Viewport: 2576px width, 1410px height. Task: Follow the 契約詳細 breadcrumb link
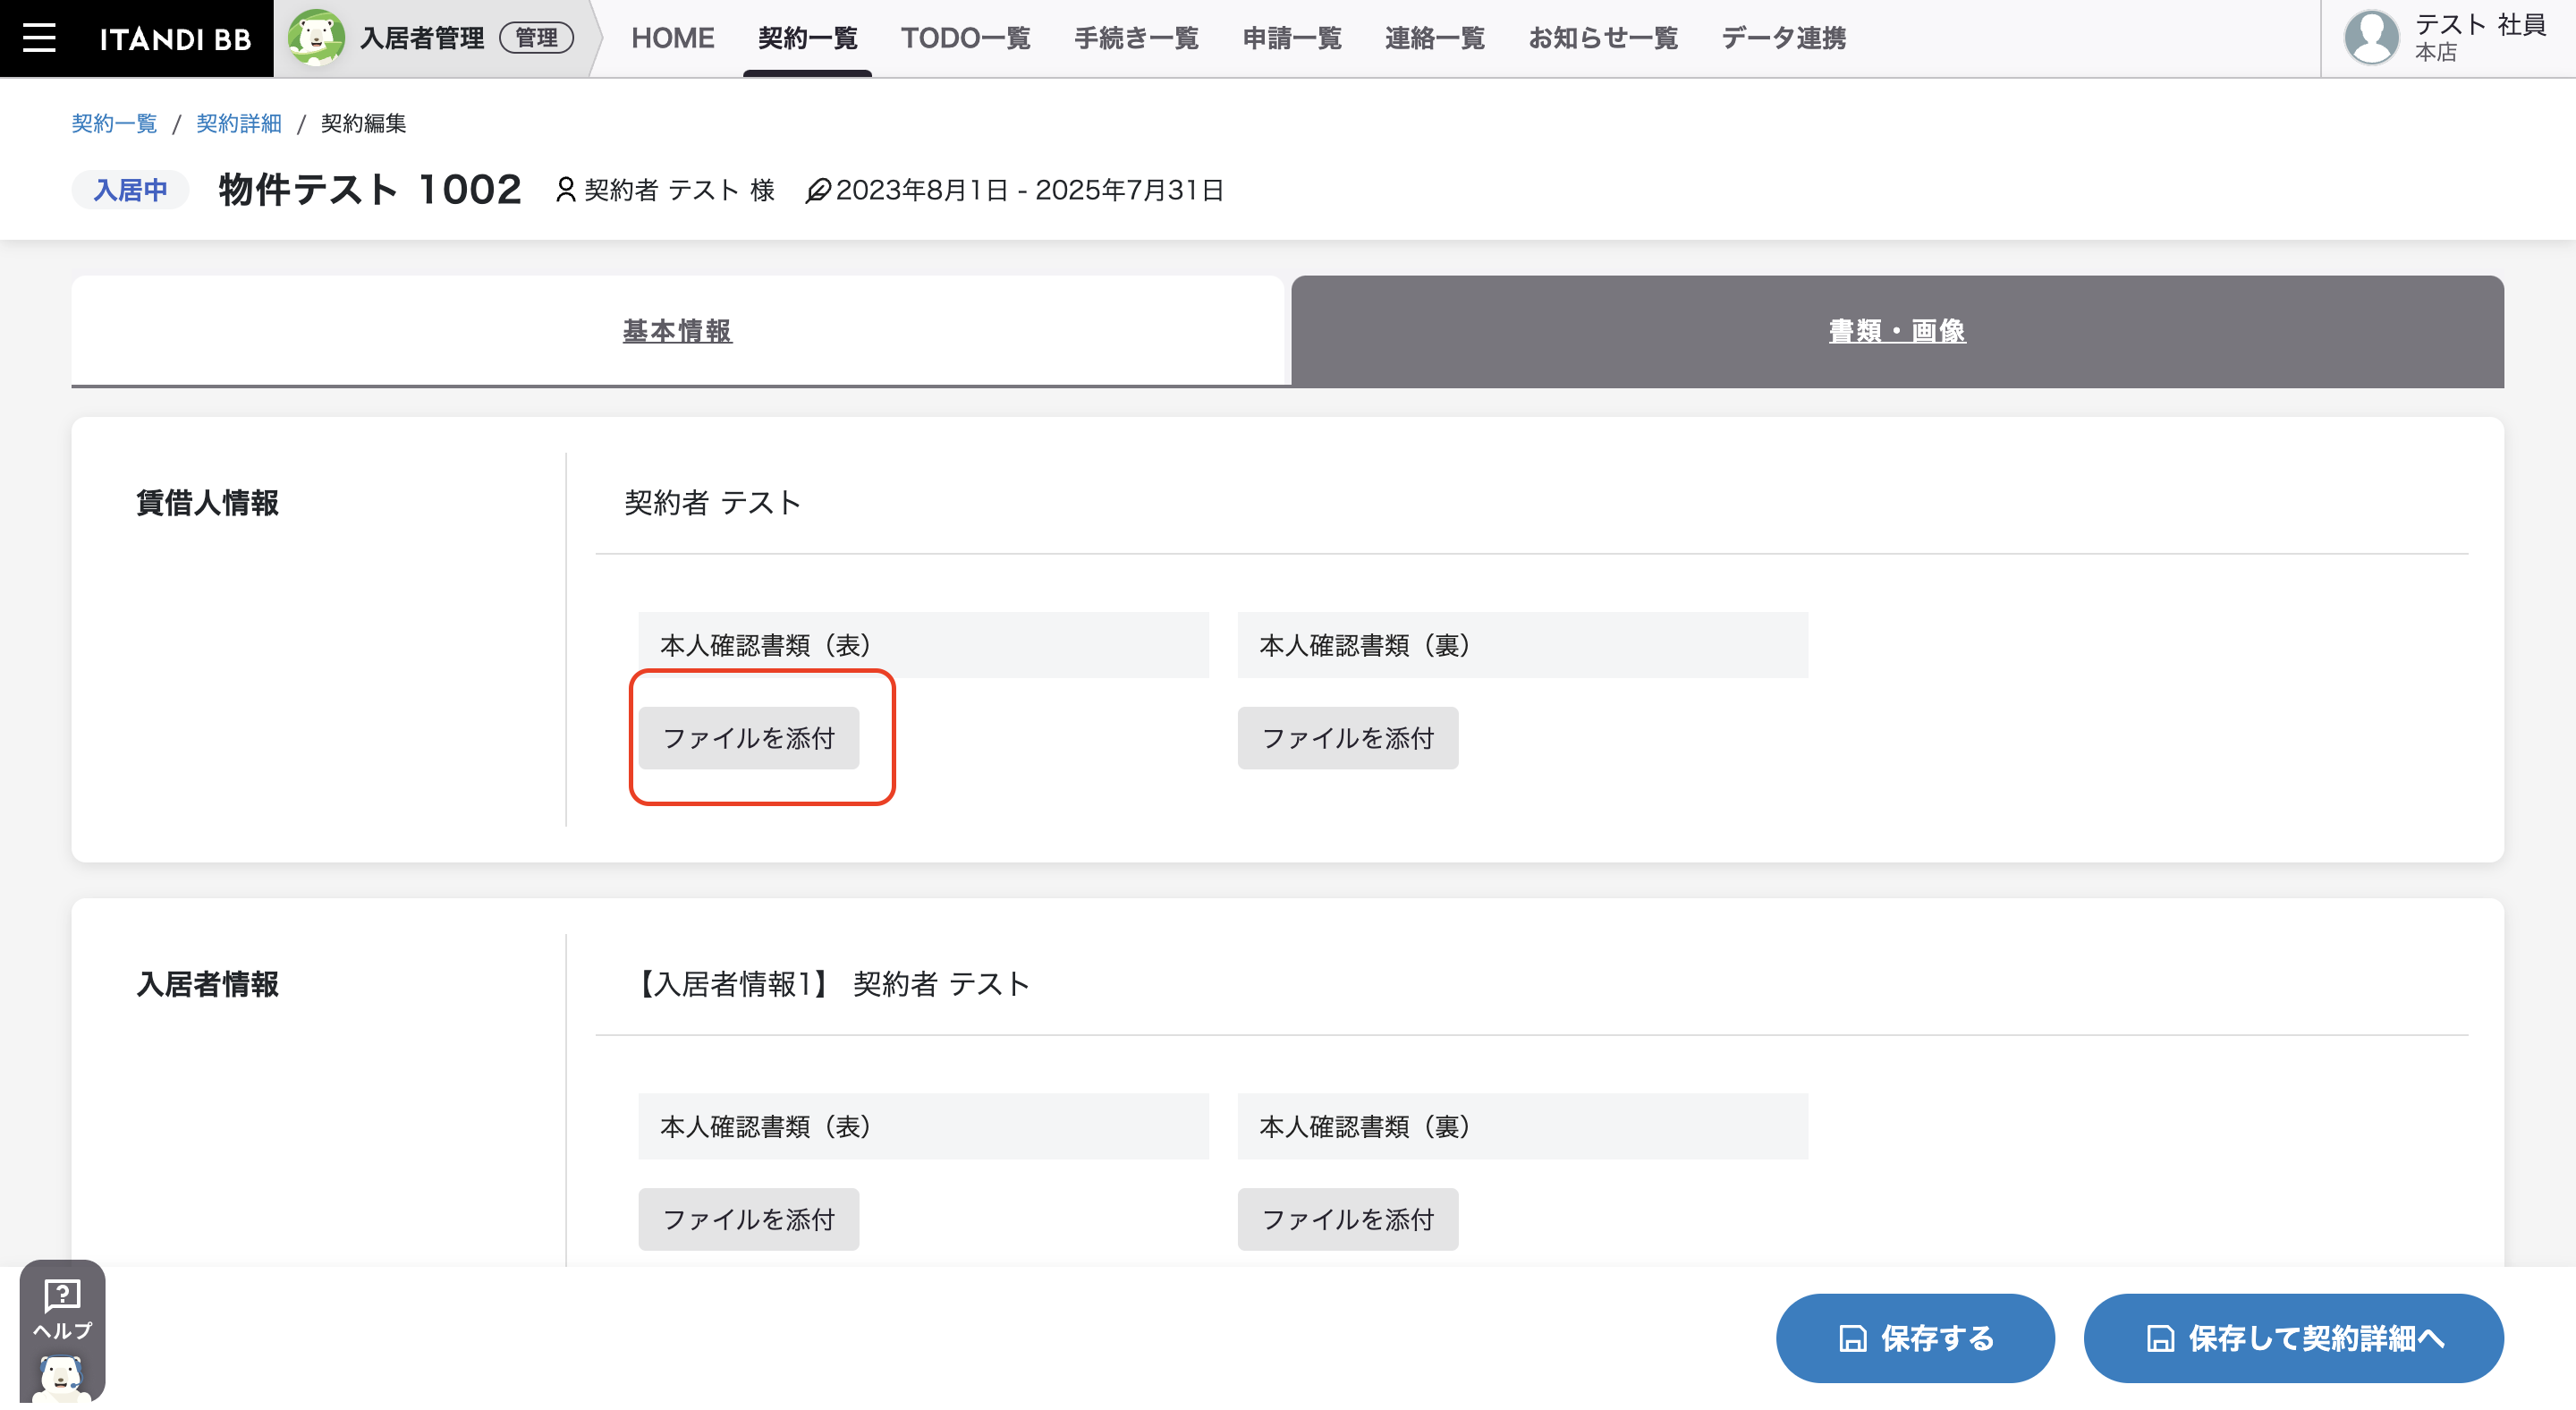(x=239, y=123)
